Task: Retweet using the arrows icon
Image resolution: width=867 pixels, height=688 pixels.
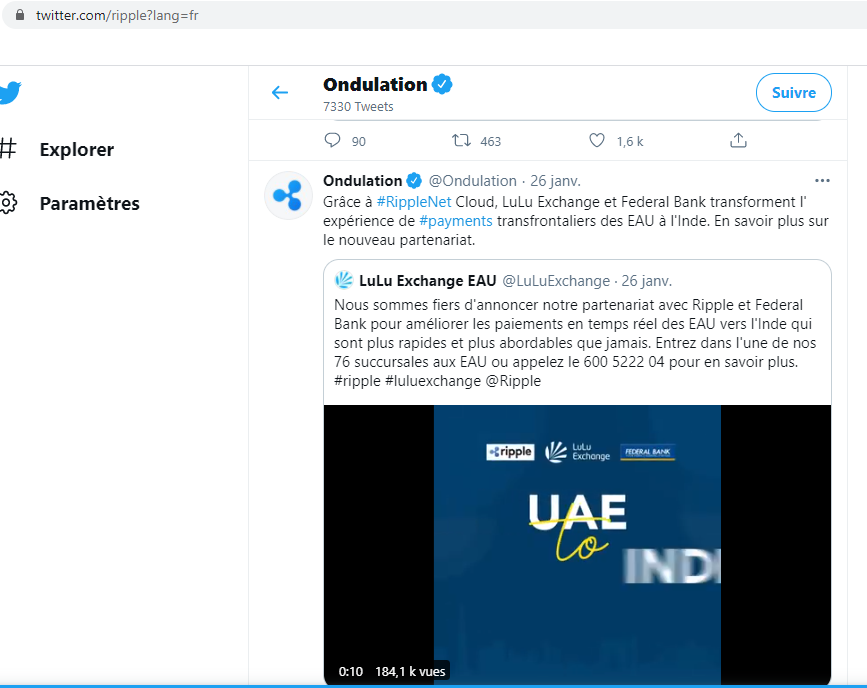Action: pyautogui.click(x=461, y=140)
